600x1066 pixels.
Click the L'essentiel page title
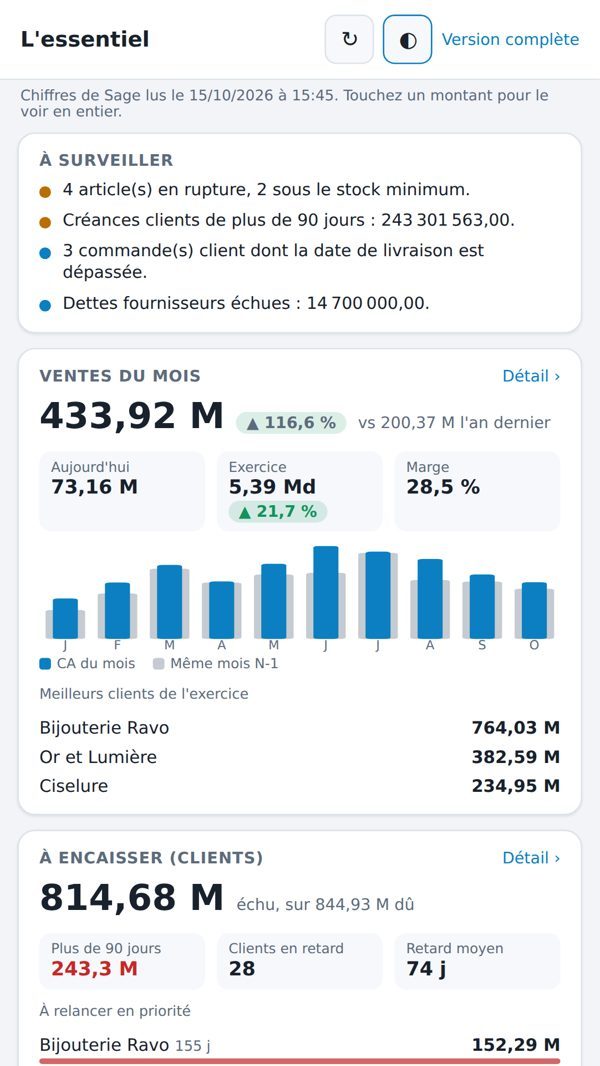pyautogui.click(x=85, y=39)
